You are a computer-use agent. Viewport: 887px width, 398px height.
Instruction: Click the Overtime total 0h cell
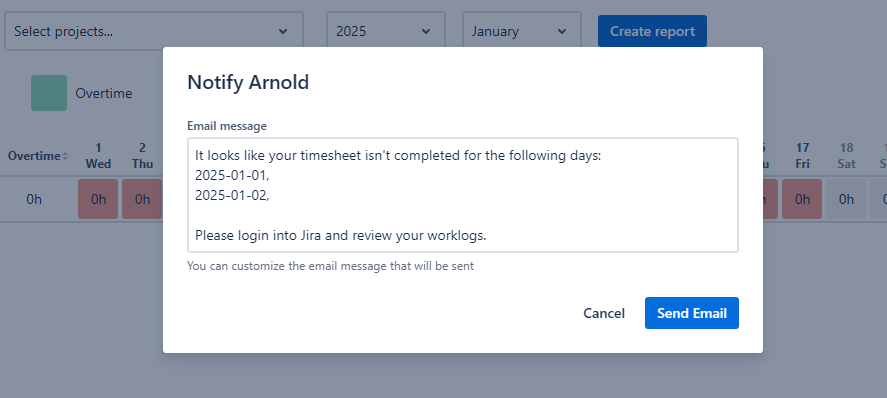pyautogui.click(x=34, y=199)
